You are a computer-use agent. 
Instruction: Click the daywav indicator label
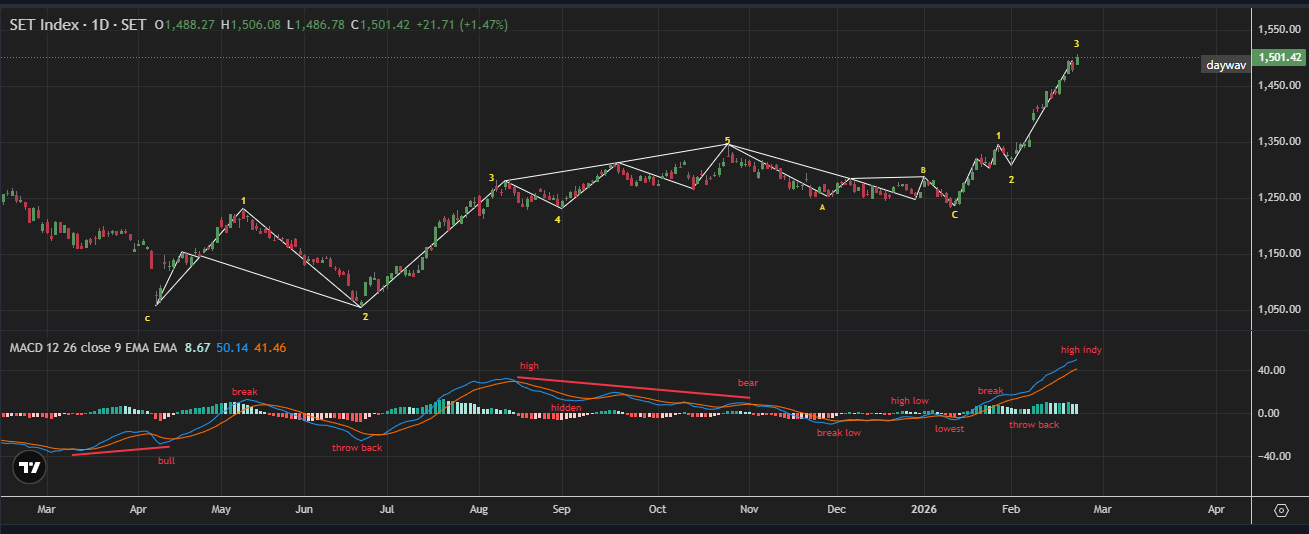[1225, 65]
